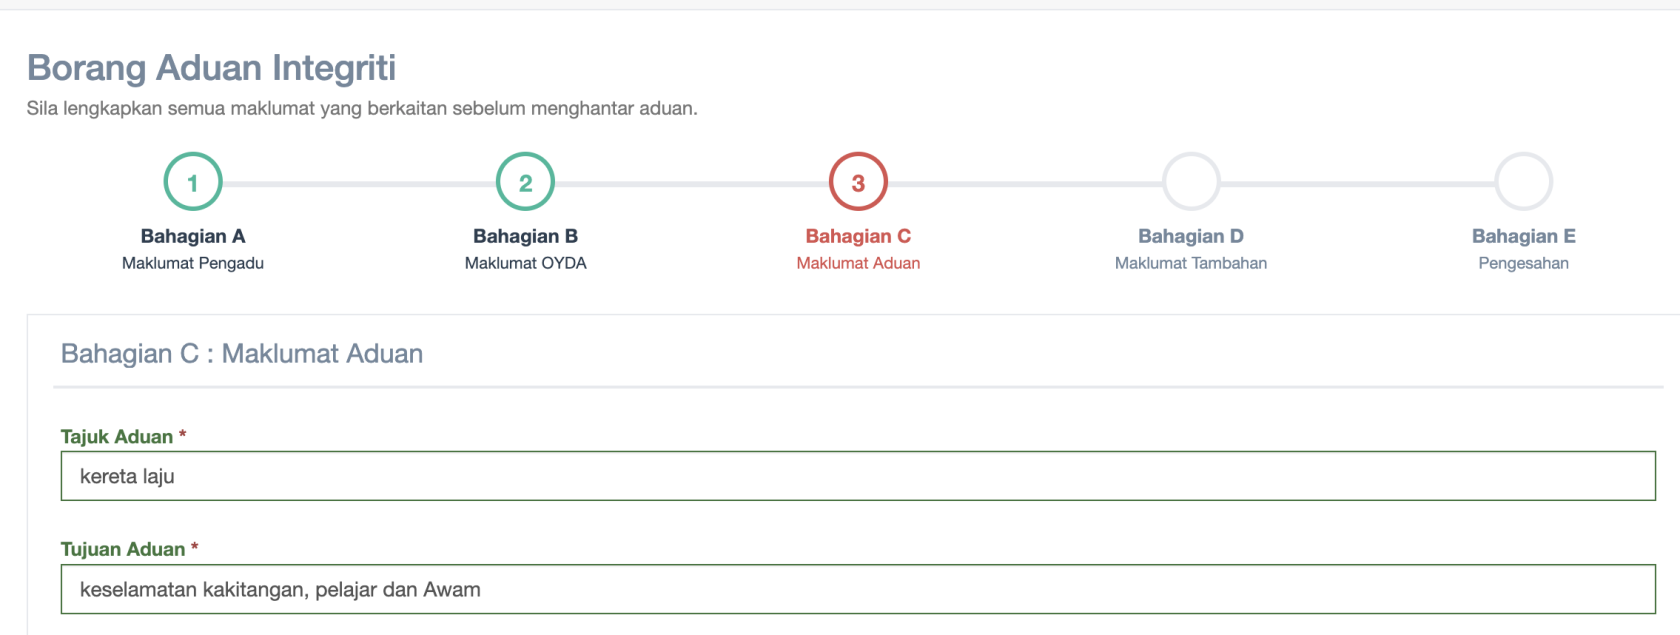The height and width of the screenshot is (635, 1680).
Task: Click the Tajuk Aduan field label
Action: [x=117, y=437]
